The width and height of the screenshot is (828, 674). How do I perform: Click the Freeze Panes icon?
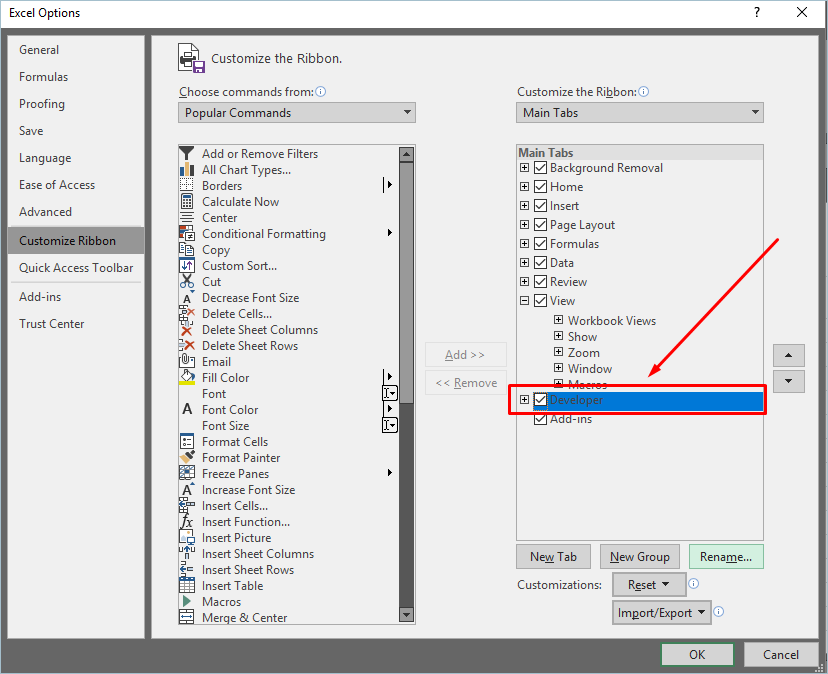tap(186, 474)
